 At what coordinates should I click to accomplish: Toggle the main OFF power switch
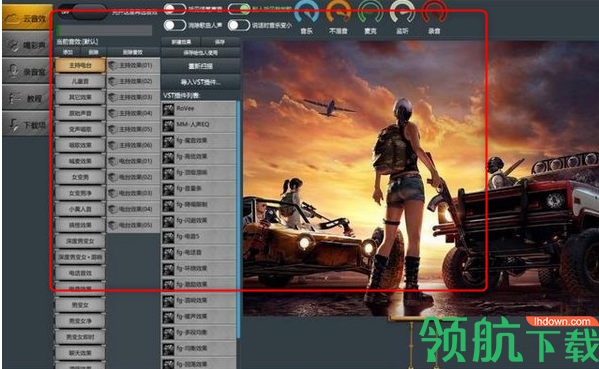pyautogui.click(x=83, y=12)
